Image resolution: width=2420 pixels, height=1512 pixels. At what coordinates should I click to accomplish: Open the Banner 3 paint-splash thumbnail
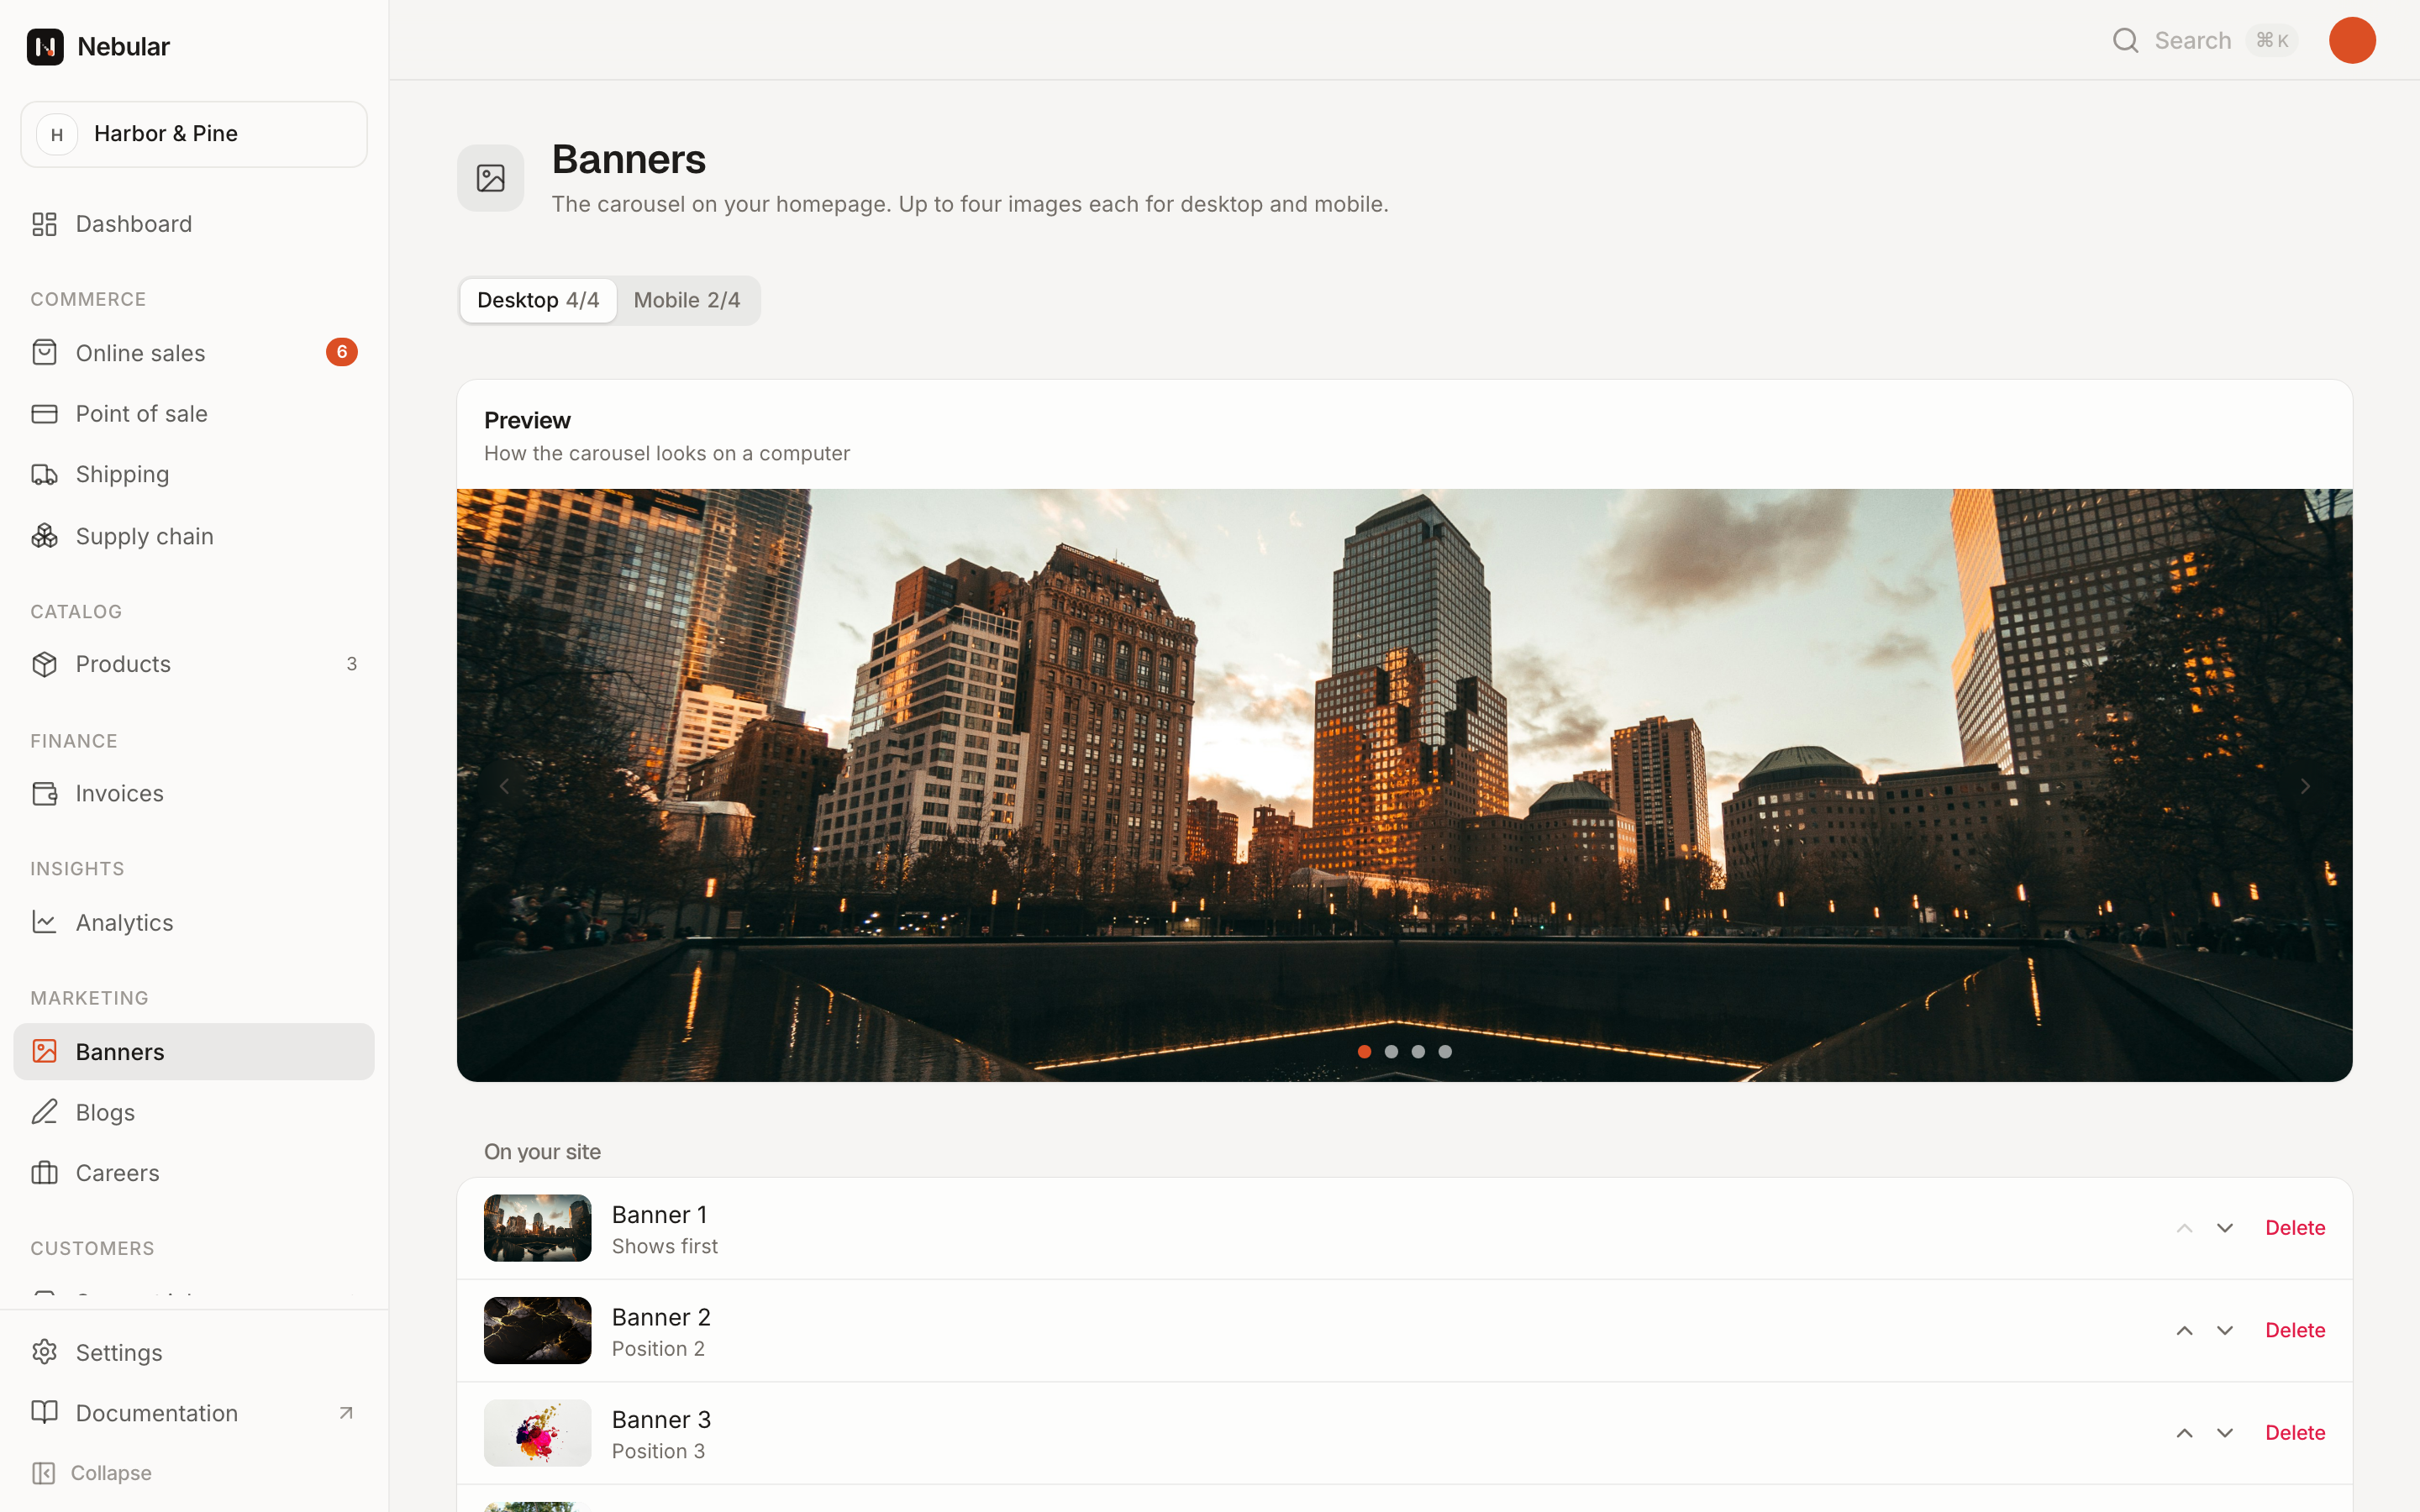pyautogui.click(x=538, y=1433)
